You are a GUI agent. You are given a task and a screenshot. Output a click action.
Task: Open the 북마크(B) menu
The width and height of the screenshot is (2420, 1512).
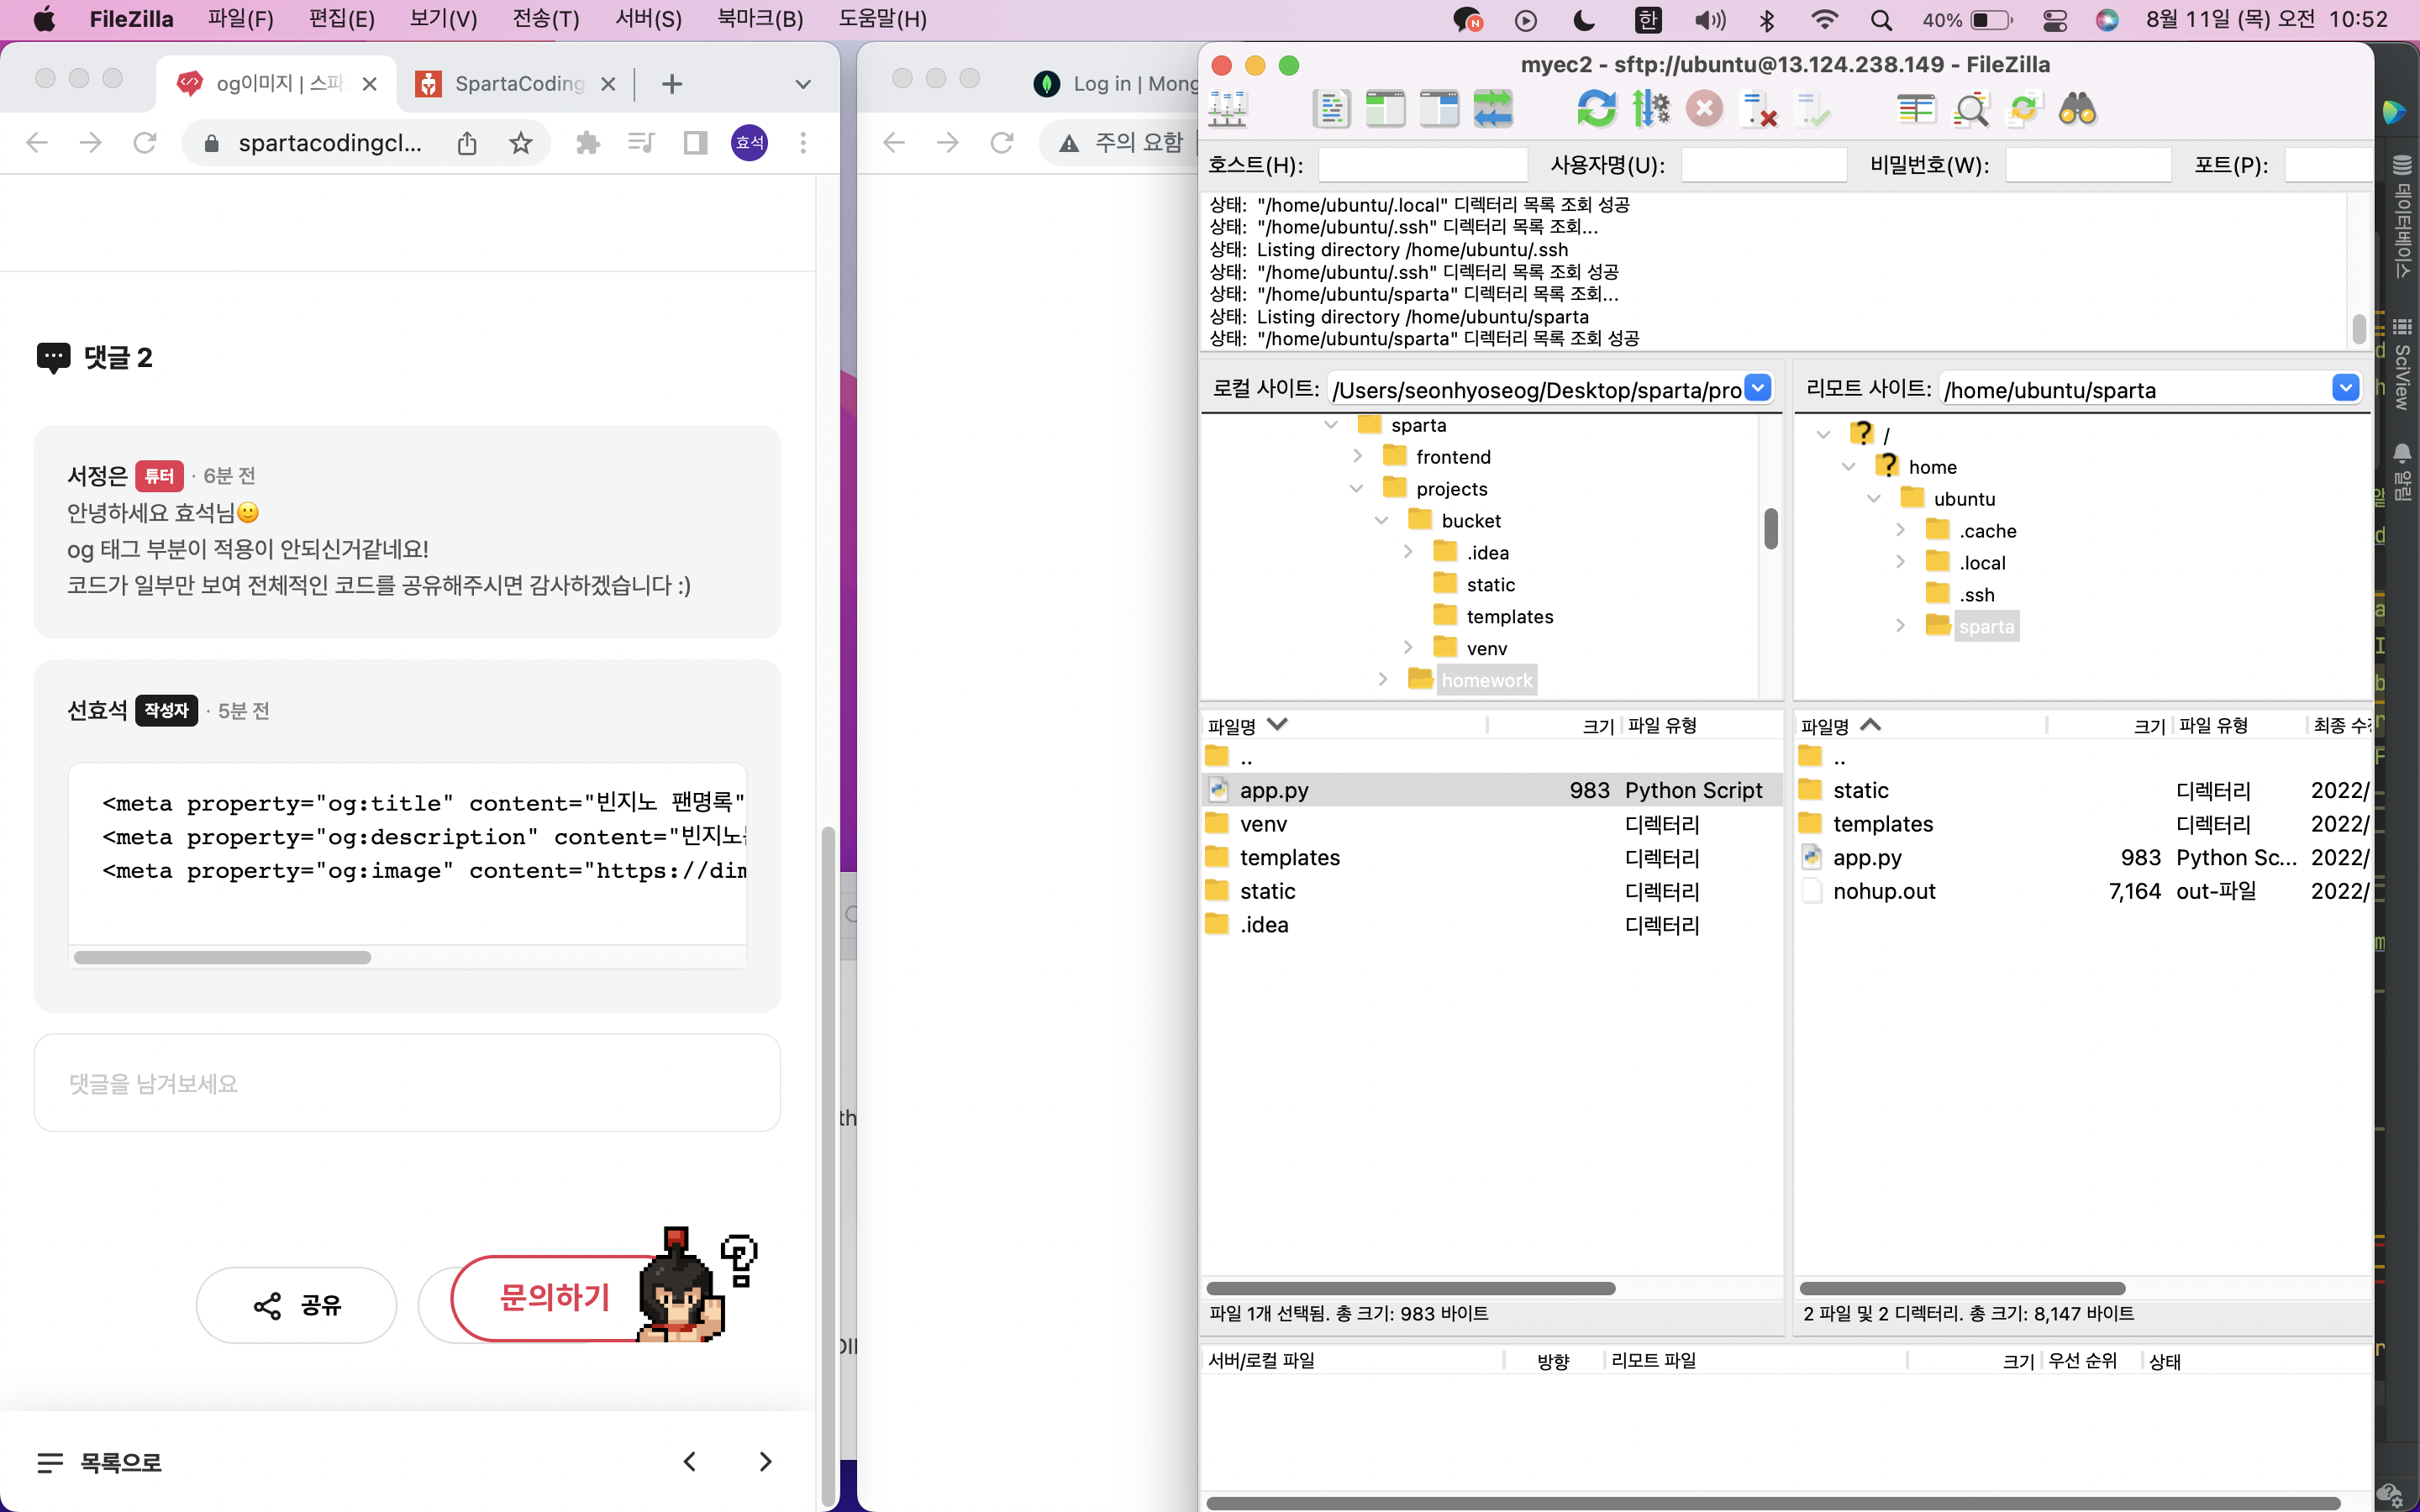(760, 19)
